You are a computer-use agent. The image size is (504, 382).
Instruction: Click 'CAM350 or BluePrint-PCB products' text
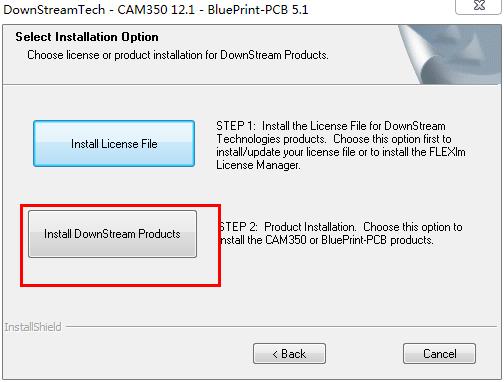[349, 240]
